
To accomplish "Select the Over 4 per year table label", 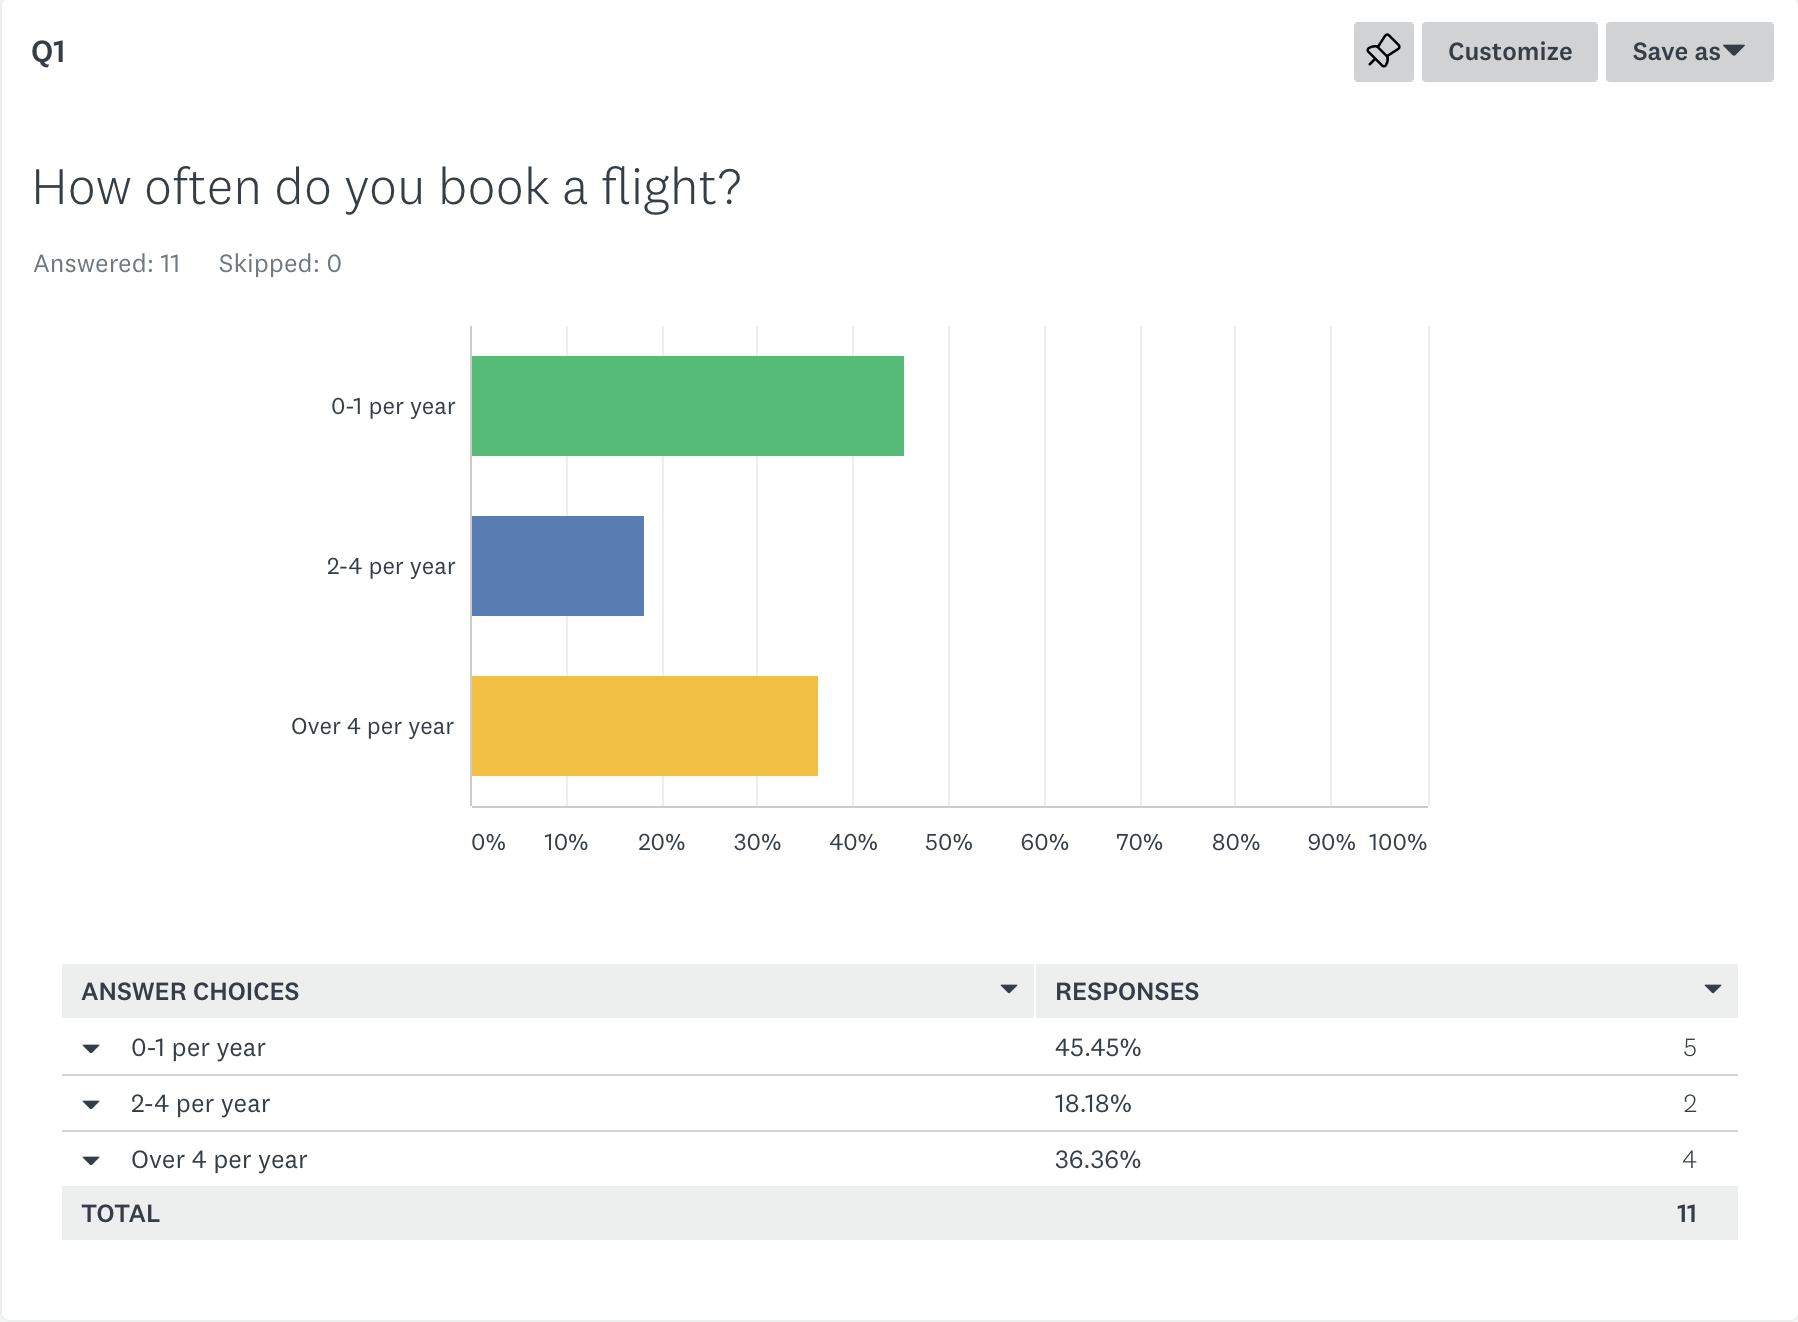I will point(219,1160).
